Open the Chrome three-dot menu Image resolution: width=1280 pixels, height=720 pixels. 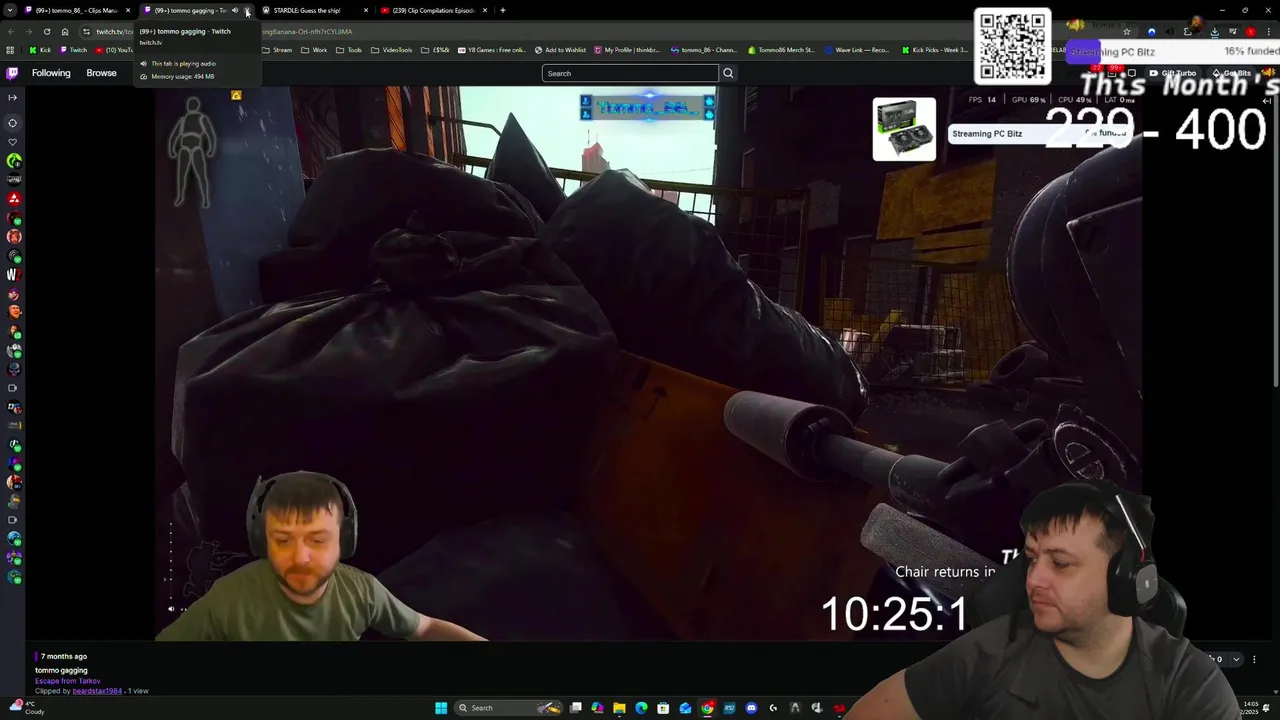[1269, 31]
